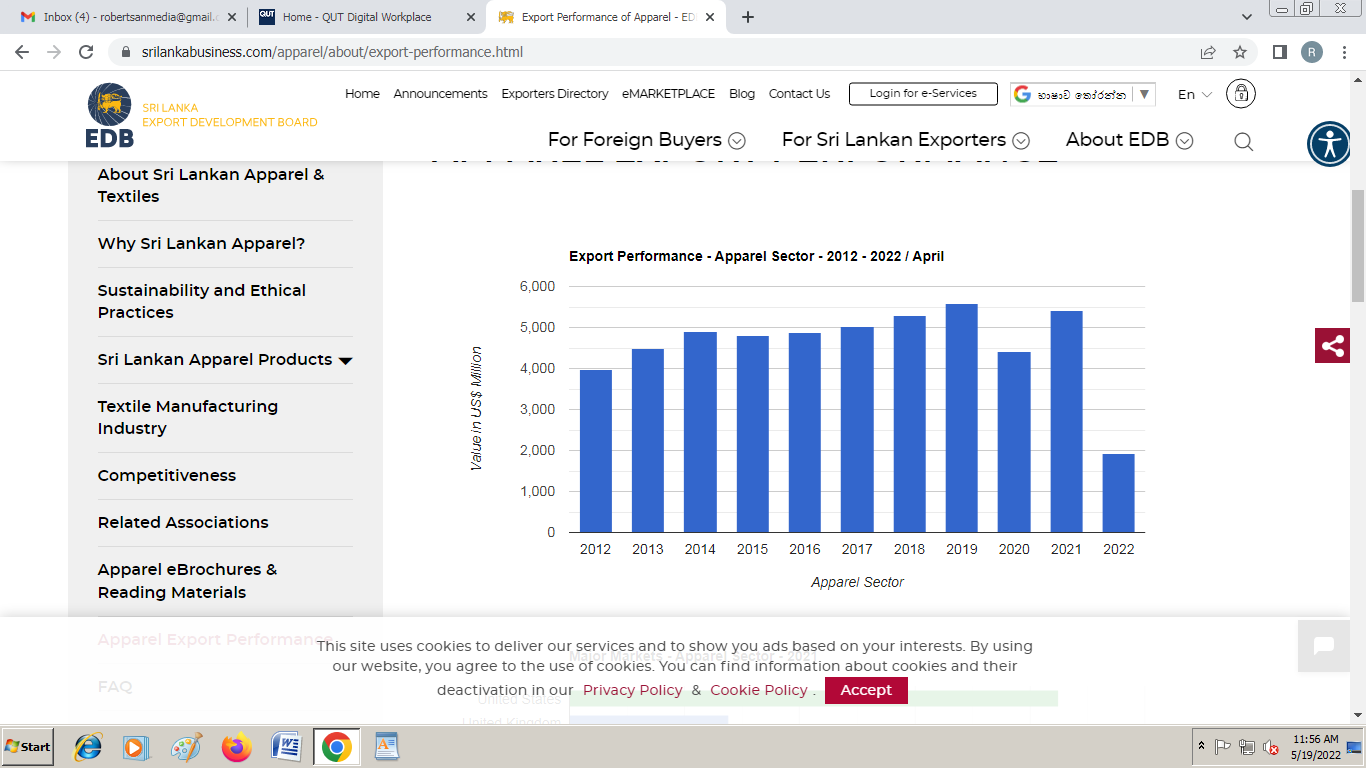
Task: Open the Contact Us link
Action: pyautogui.click(x=799, y=94)
